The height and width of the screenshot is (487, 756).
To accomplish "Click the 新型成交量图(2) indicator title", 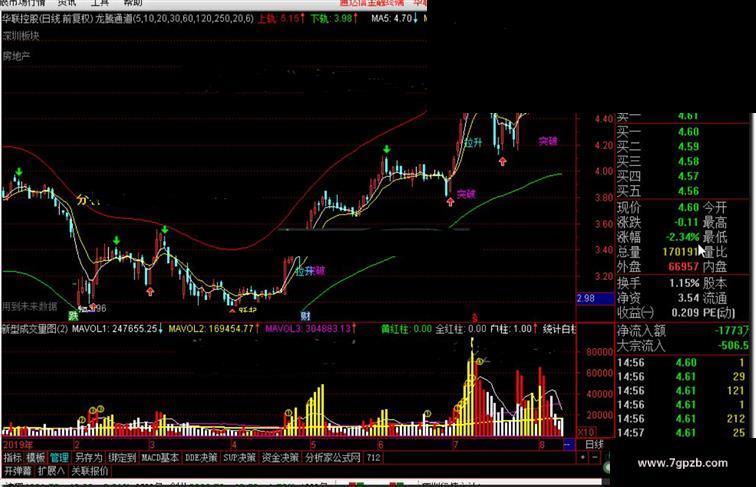I will (x=35, y=329).
